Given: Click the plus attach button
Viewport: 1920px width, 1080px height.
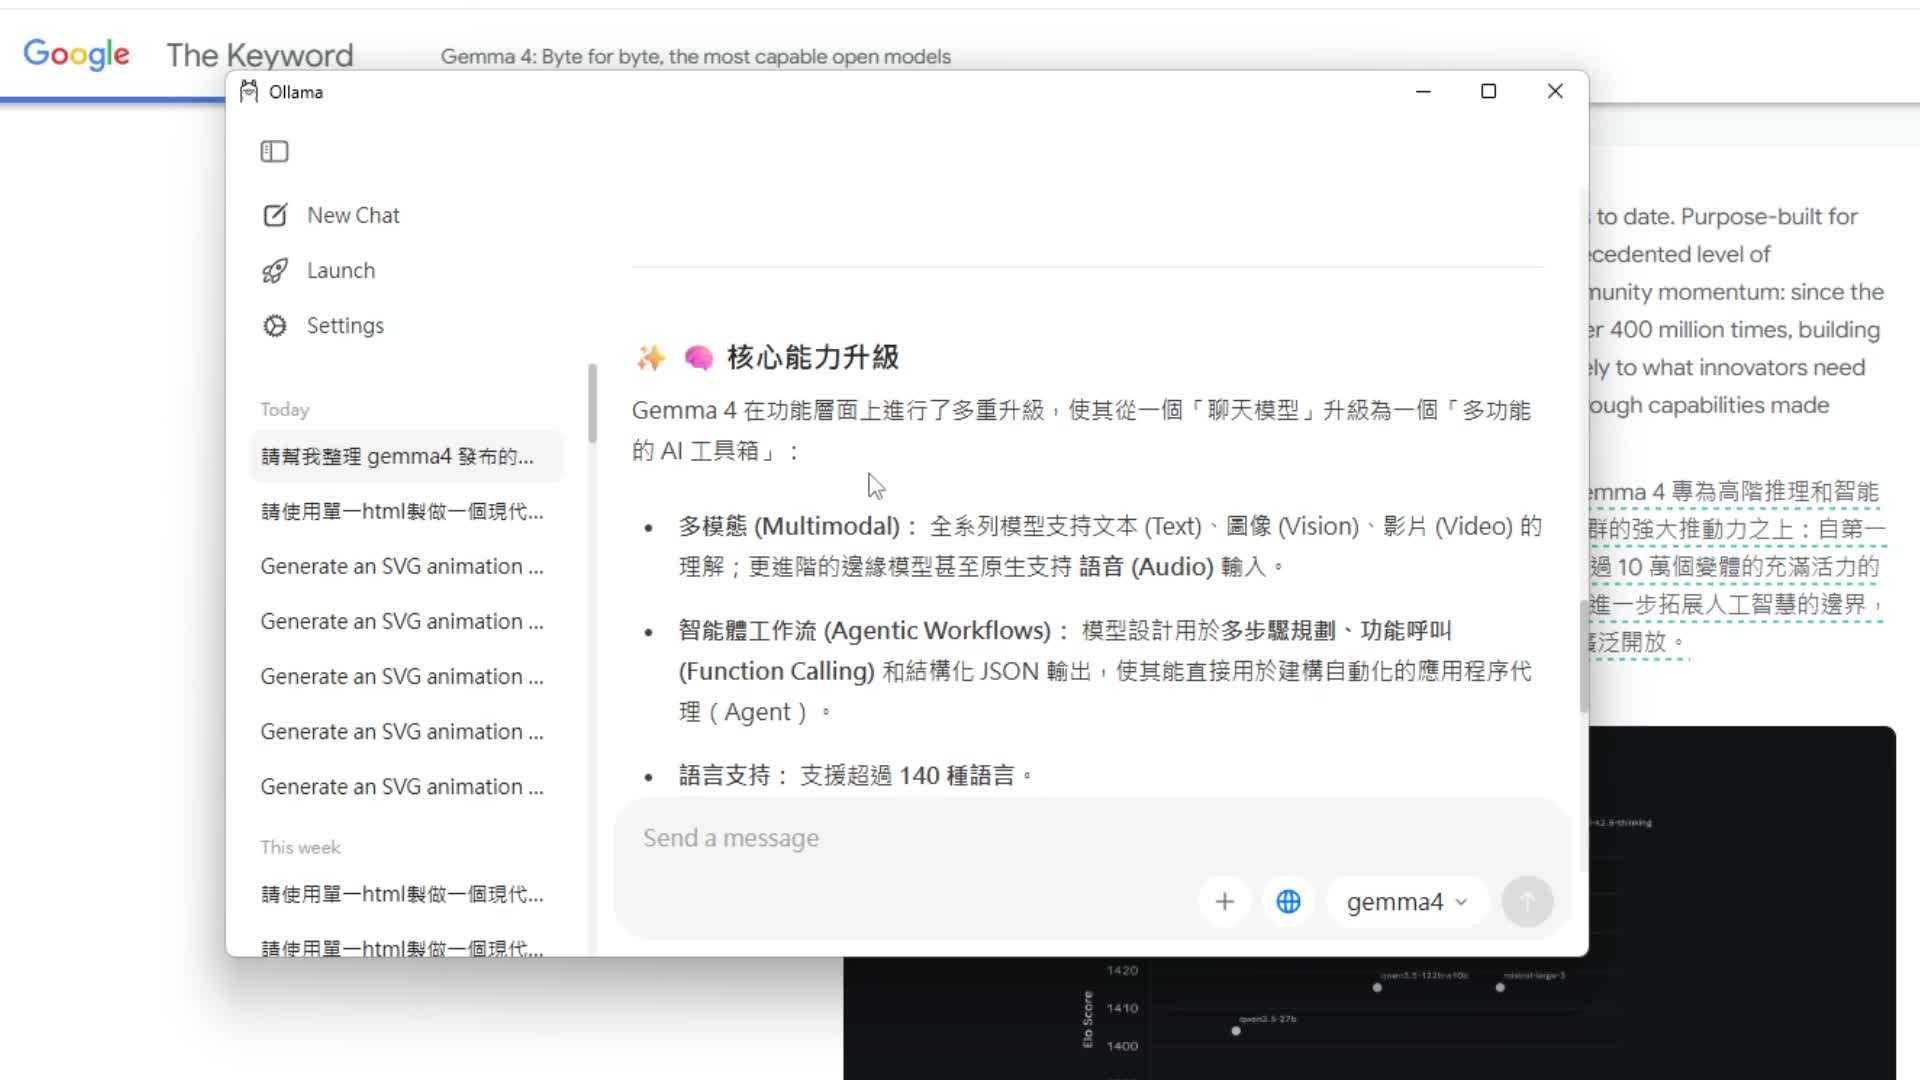Looking at the screenshot, I should click(1224, 902).
